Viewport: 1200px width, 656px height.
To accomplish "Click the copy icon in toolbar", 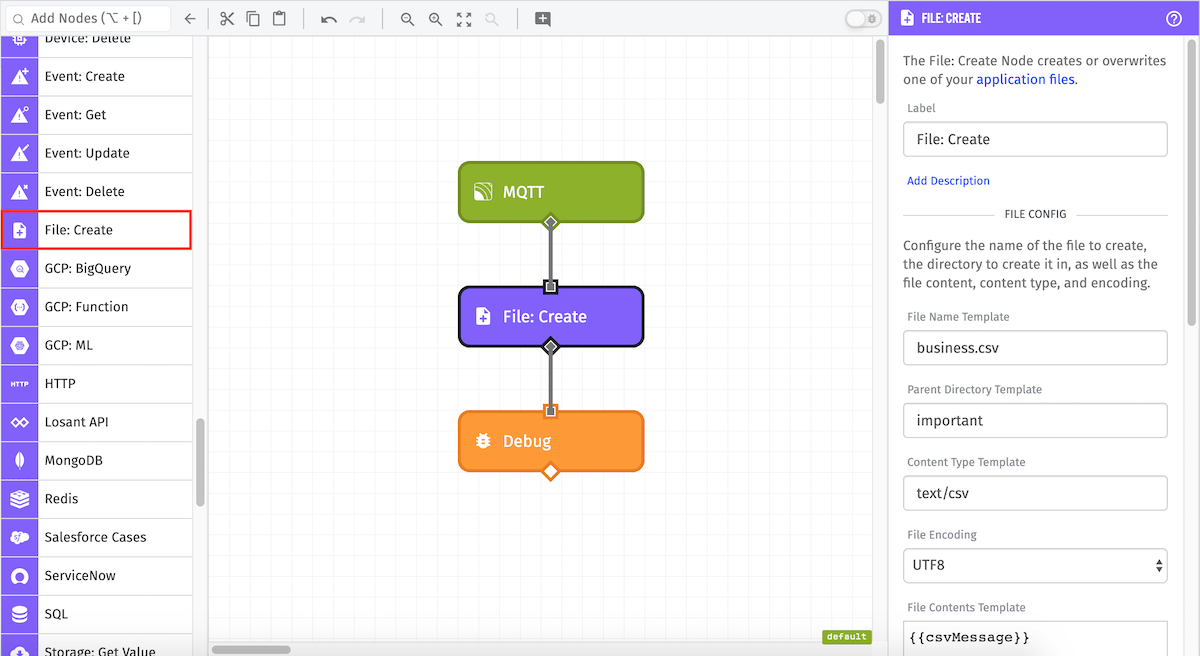I will 253,18.
